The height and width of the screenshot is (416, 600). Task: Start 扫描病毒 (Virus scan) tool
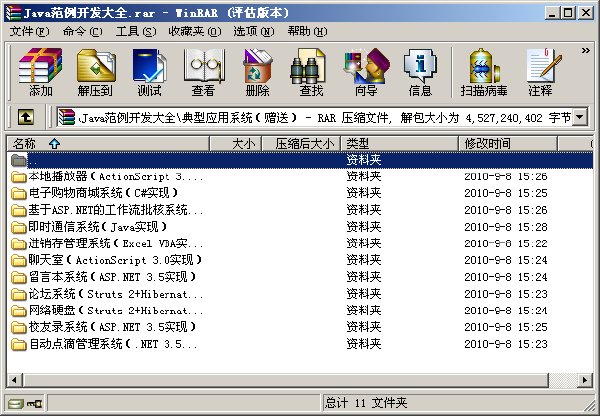pos(484,72)
